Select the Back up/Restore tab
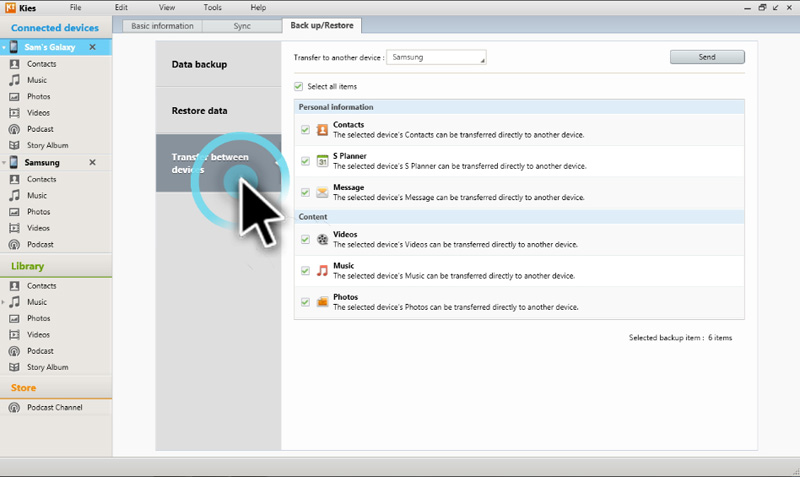Screen dimensions: 800x477 pos(322,26)
